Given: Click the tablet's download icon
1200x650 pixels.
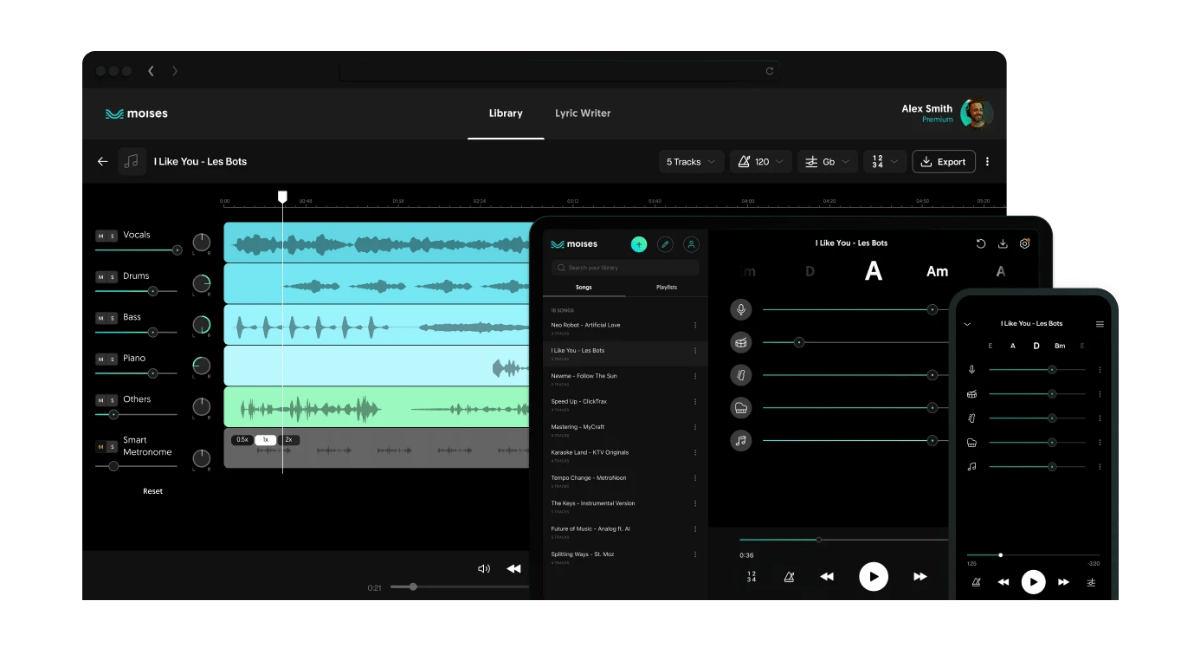Looking at the screenshot, I should pyautogui.click(x=1002, y=244).
